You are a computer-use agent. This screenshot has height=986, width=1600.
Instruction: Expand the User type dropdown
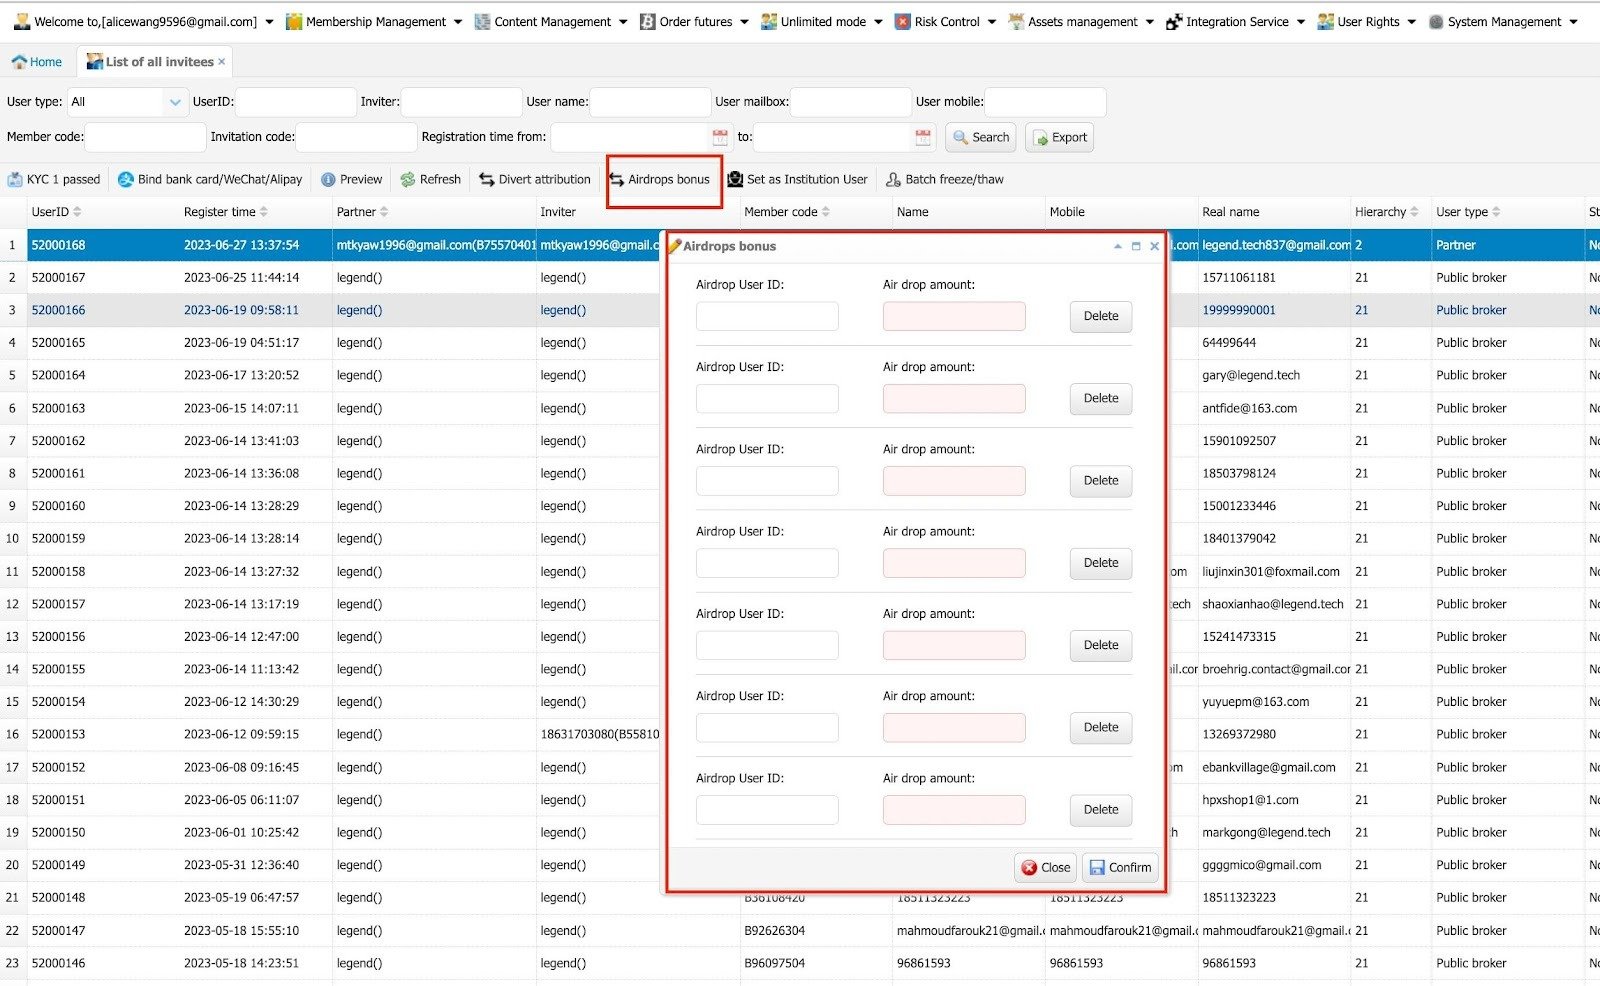[x=175, y=102]
